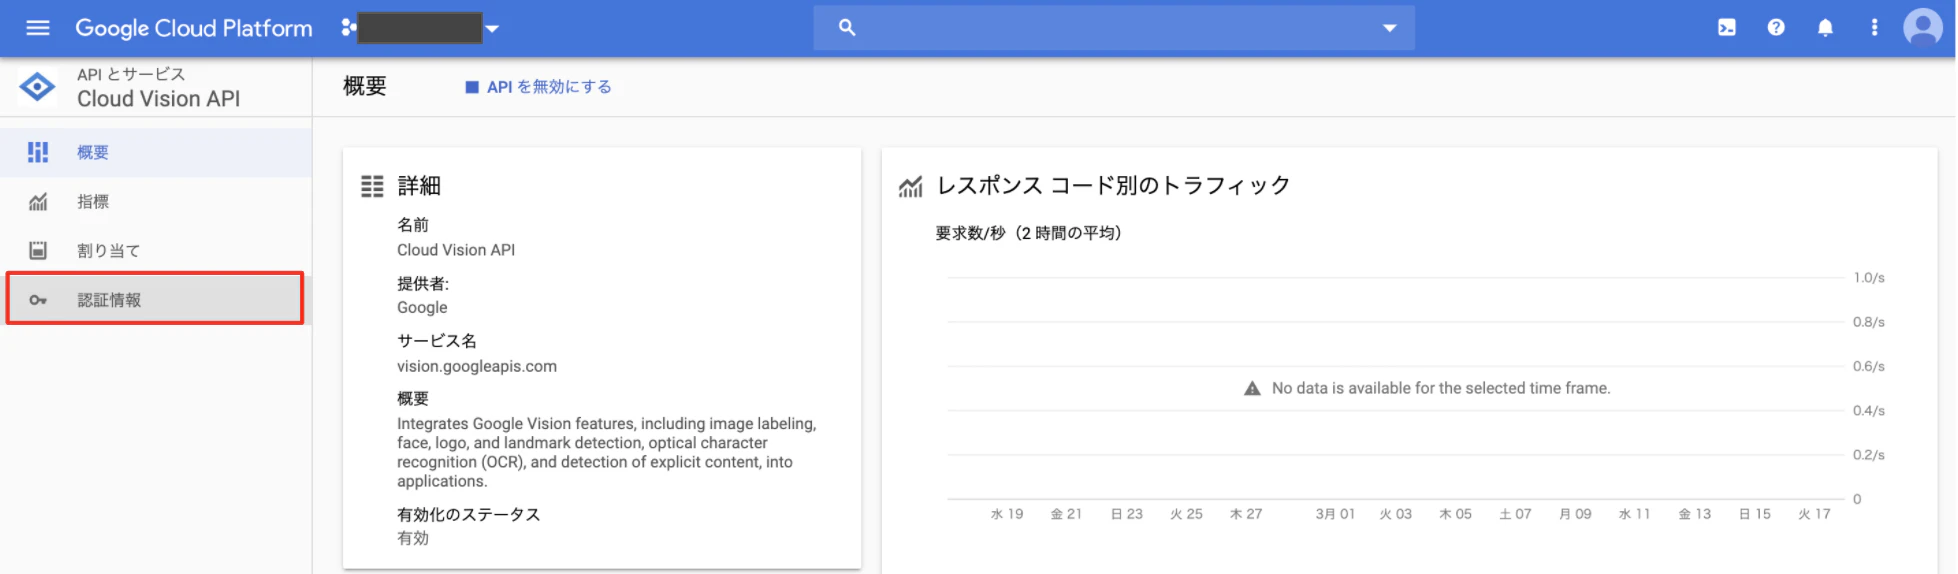Viewport: 1958px width, 574px height.
Task: Click the 詳細 list icon
Action: tap(372, 186)
